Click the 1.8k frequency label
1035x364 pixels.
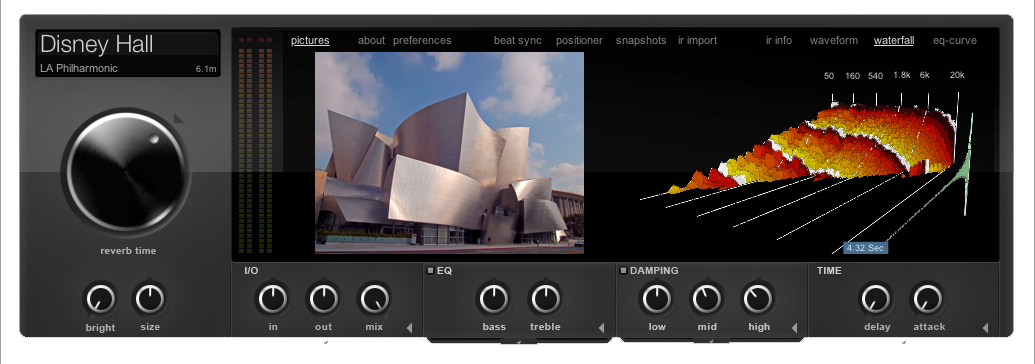click(x=902, y=75)
